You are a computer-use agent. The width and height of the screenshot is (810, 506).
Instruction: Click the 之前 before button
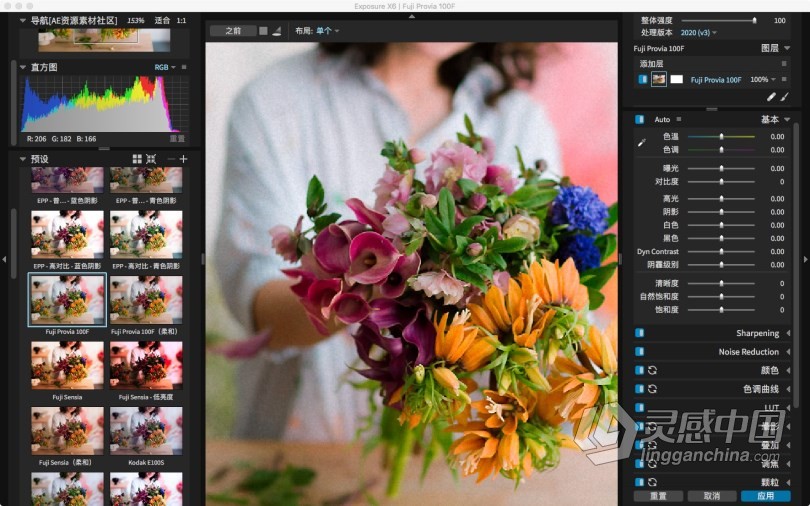click(x=233, y=31)
